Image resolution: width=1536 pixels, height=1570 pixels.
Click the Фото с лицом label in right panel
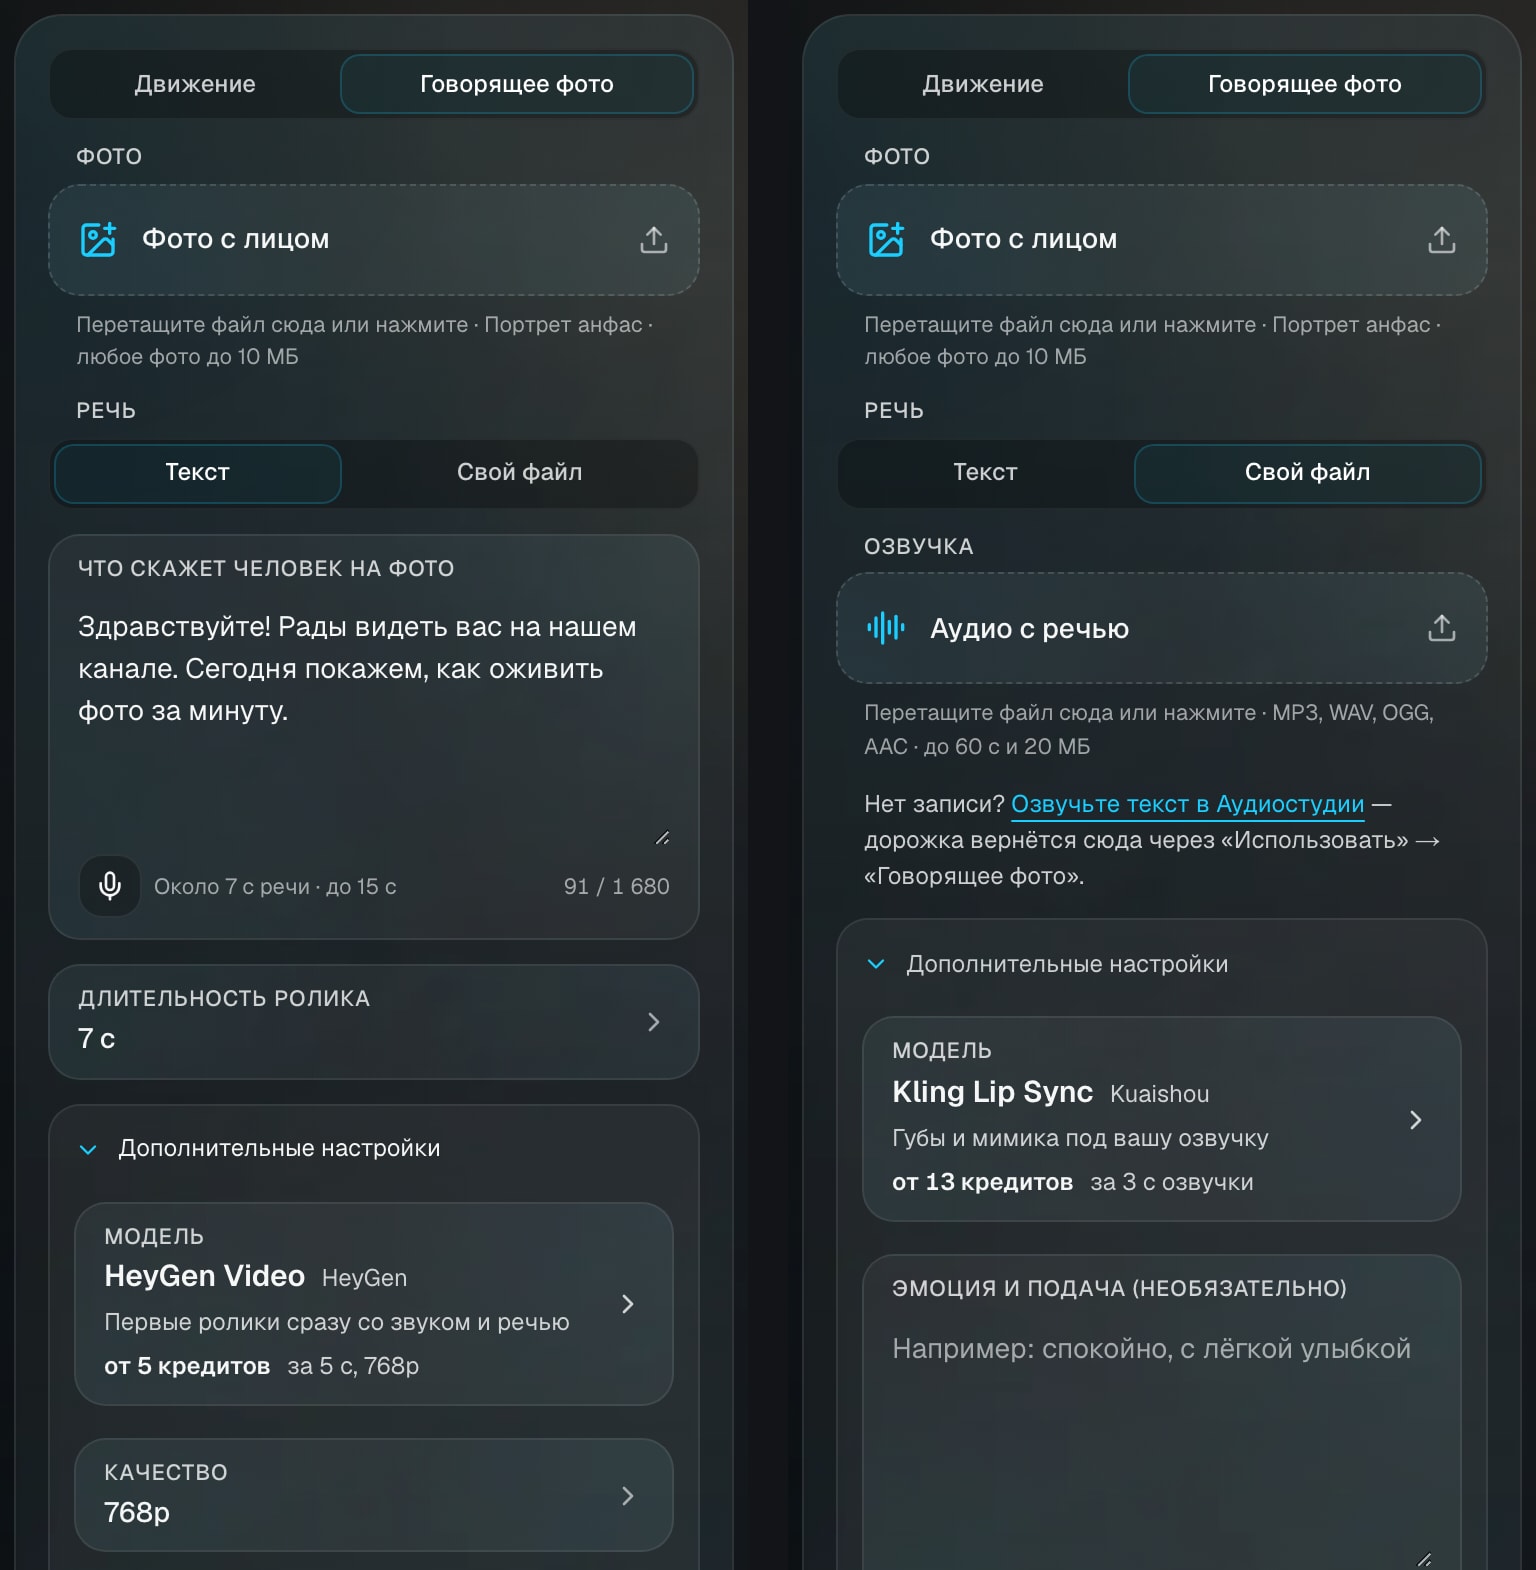click(1024, 239)
